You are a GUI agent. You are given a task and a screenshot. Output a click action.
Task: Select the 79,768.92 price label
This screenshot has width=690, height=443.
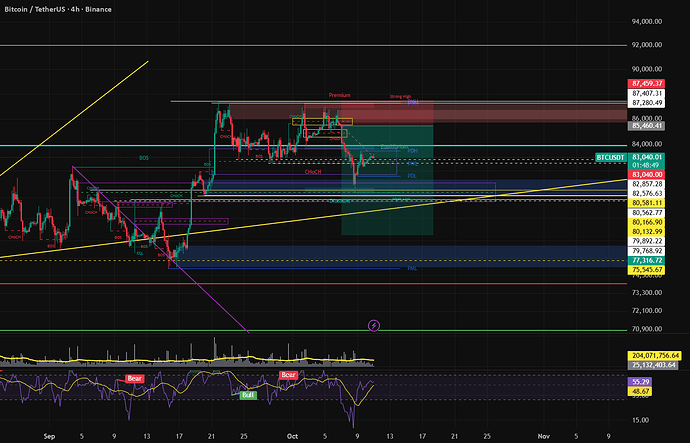646,251
